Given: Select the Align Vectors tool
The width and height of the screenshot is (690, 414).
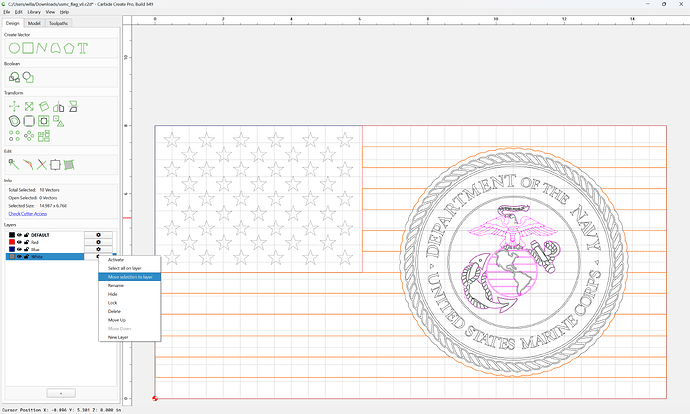Looking at the screenshot, I should tap(44, 121).
